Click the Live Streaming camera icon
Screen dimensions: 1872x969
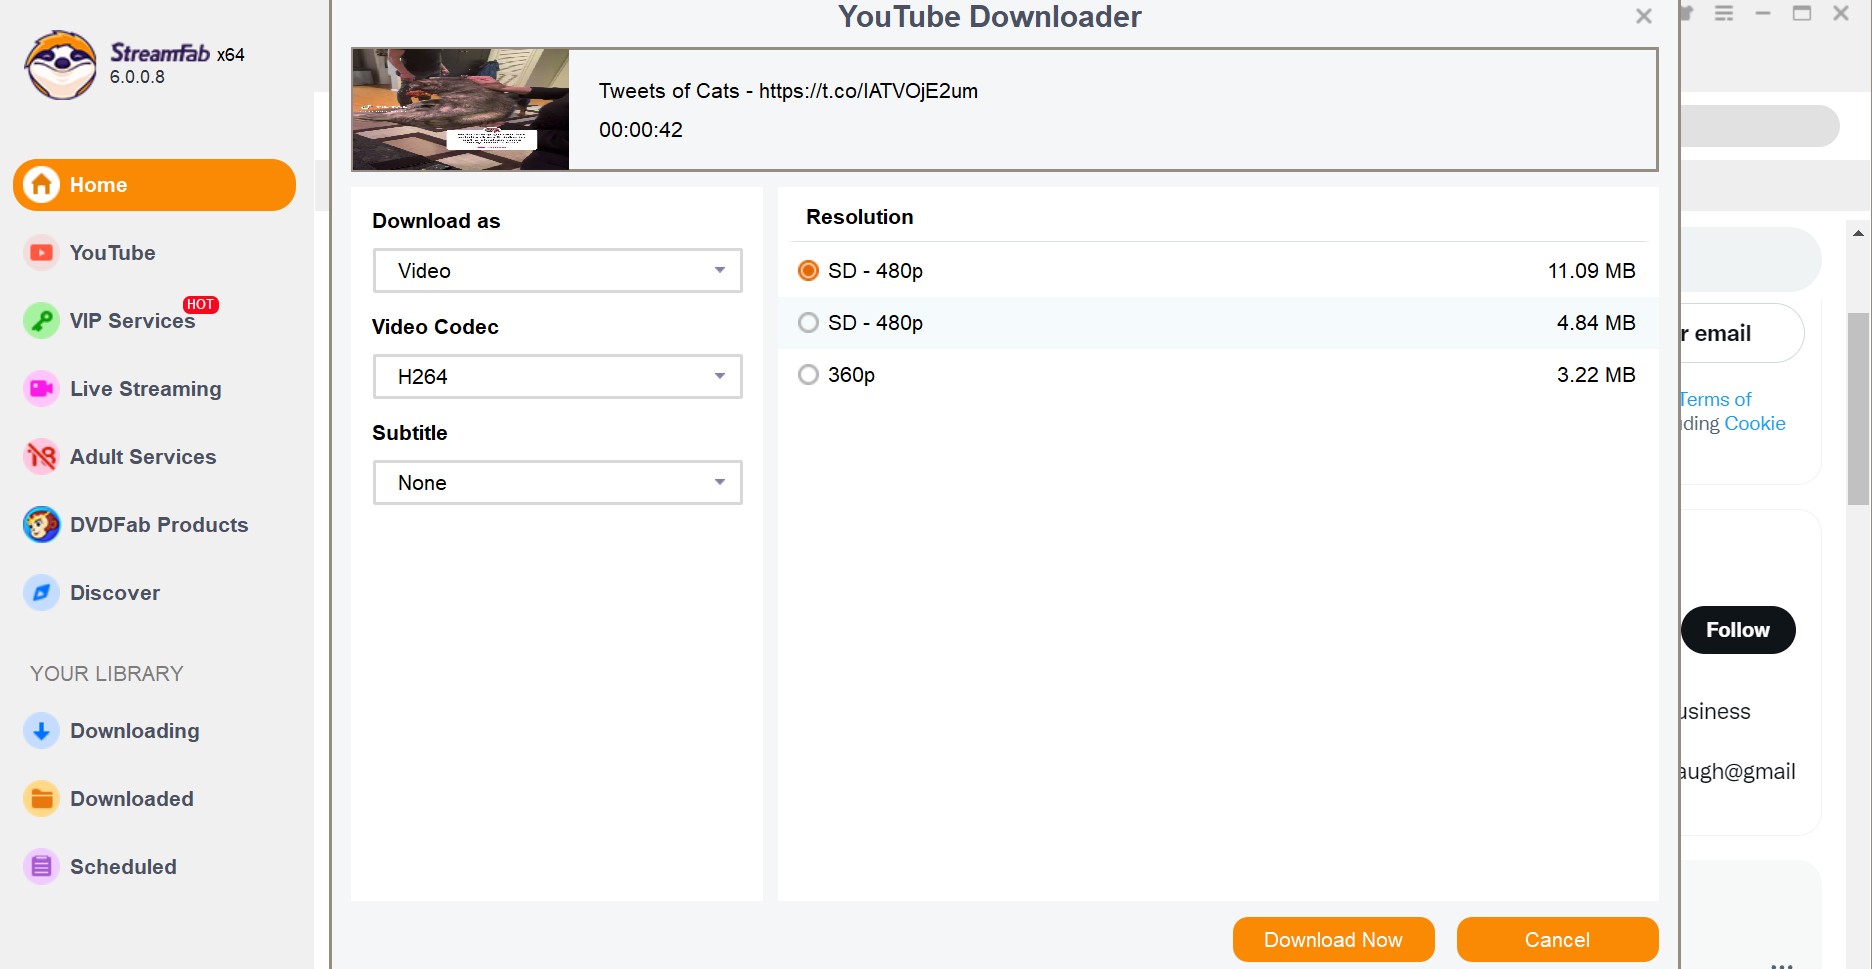click(x=42, y=389)
